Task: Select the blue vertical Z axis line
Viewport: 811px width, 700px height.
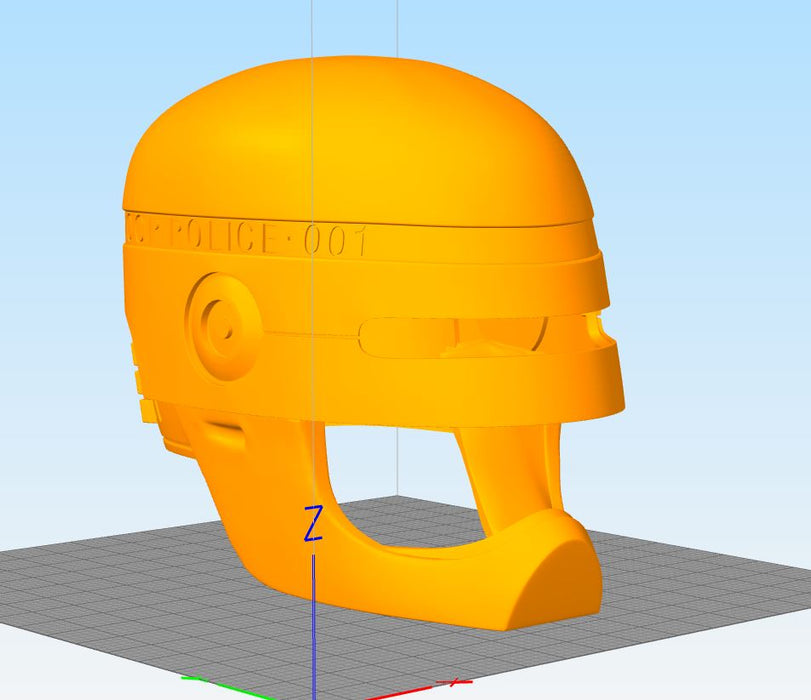Action: [313, 620]
